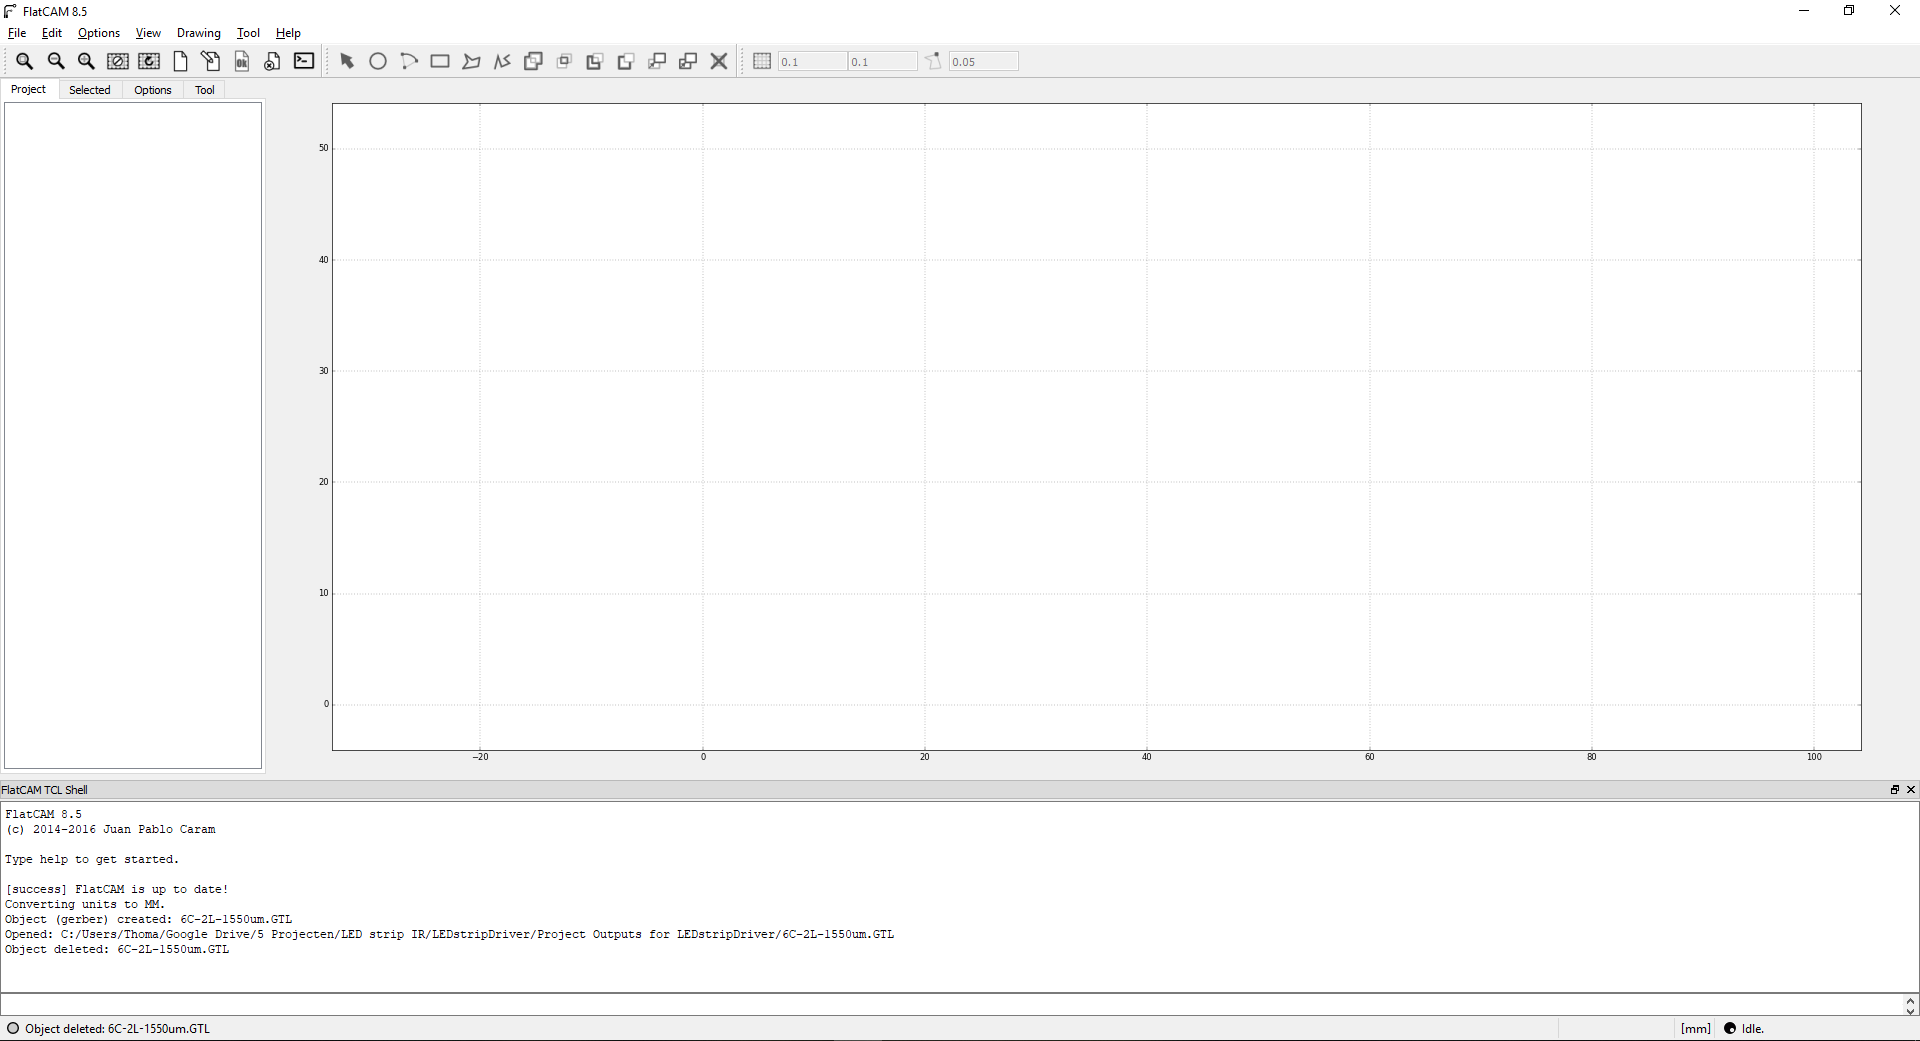Image resolution: width=1920 pixels, height=1041 pixels.
Task: Click the Polygon Union icon
Action: click(x=533, y=62)
